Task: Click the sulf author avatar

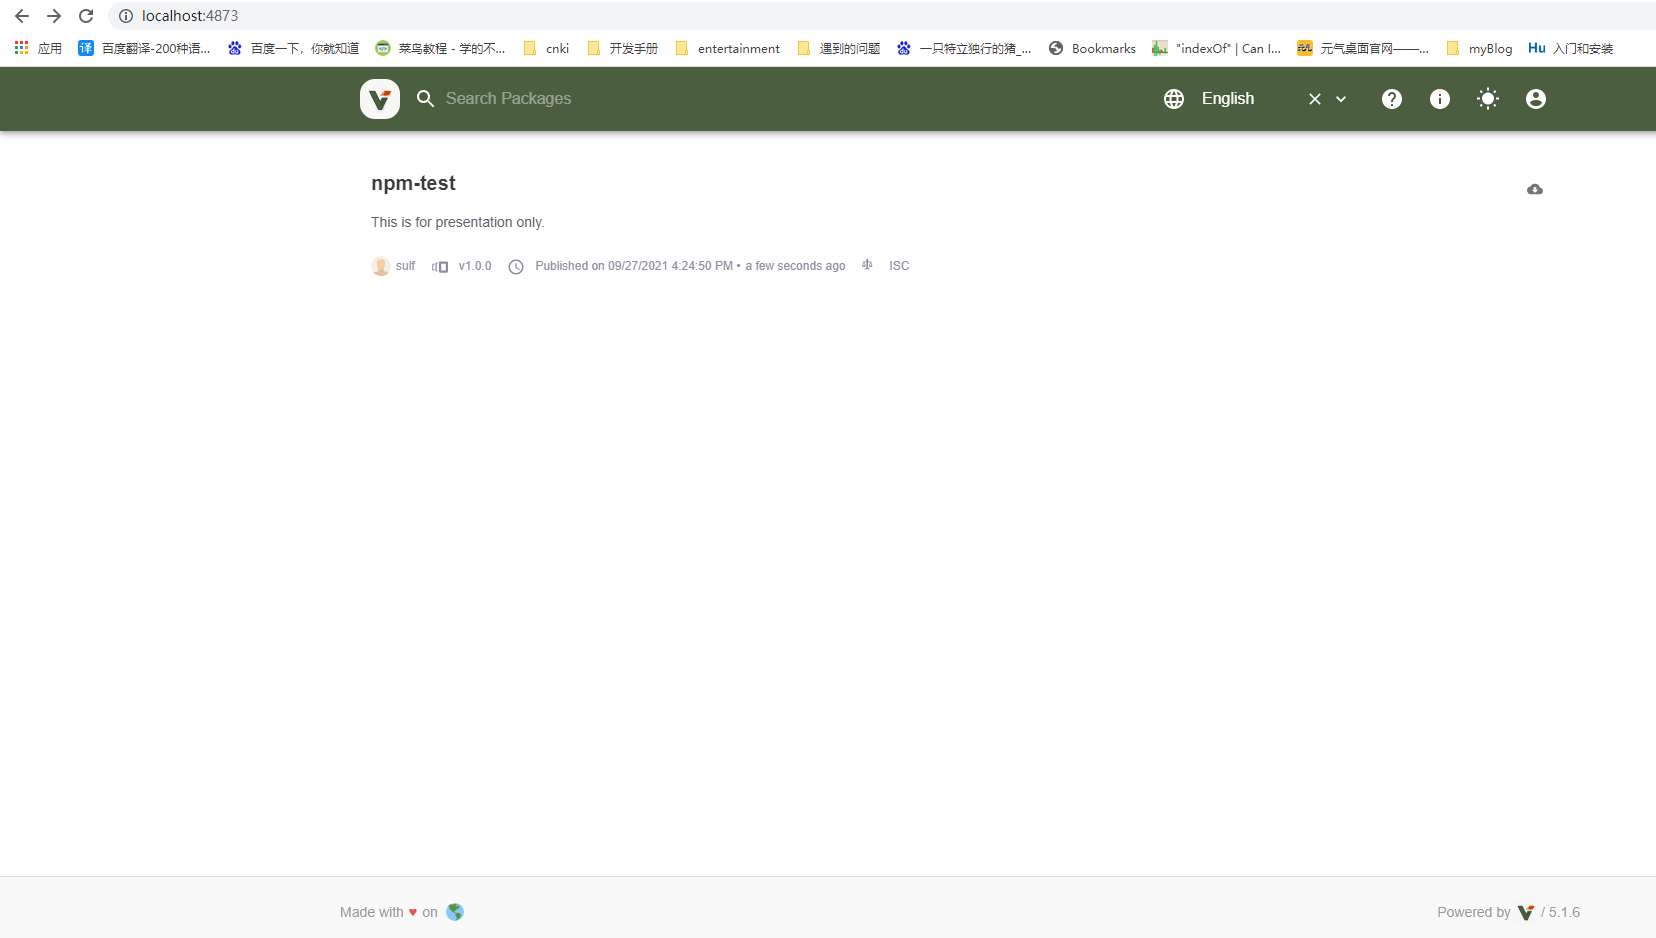Action: 380,266
